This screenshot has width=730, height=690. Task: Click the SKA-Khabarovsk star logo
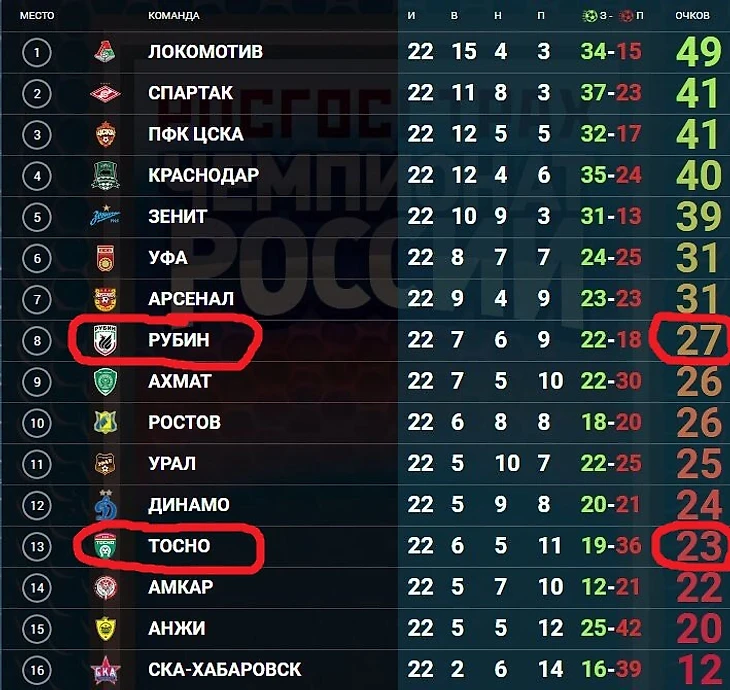tap(105, 670)
